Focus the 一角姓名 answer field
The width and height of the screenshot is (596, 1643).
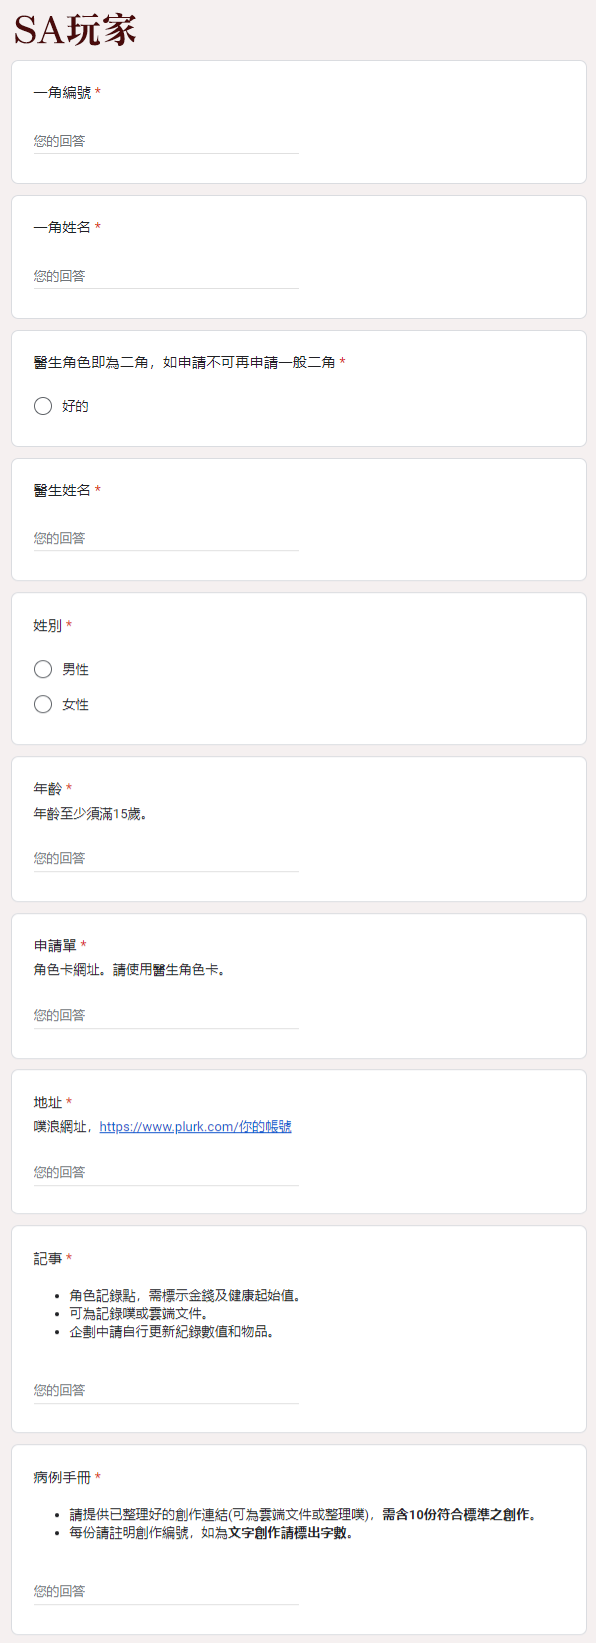point(166,276)
